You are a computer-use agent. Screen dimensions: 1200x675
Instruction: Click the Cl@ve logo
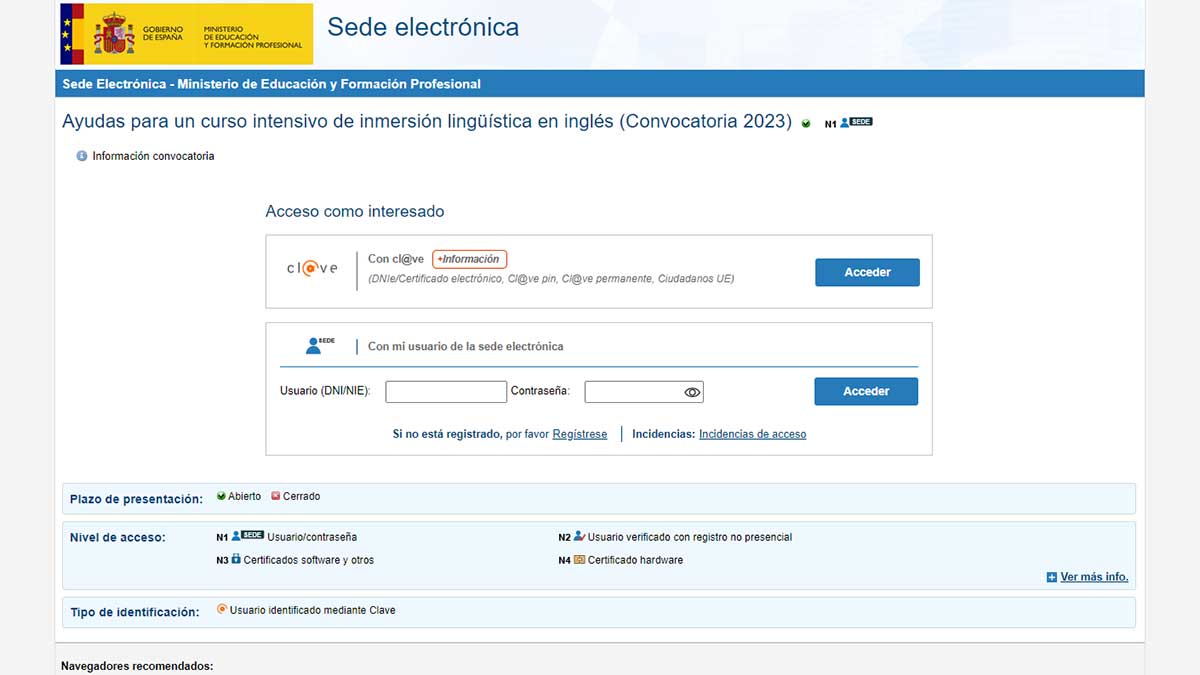312,269
